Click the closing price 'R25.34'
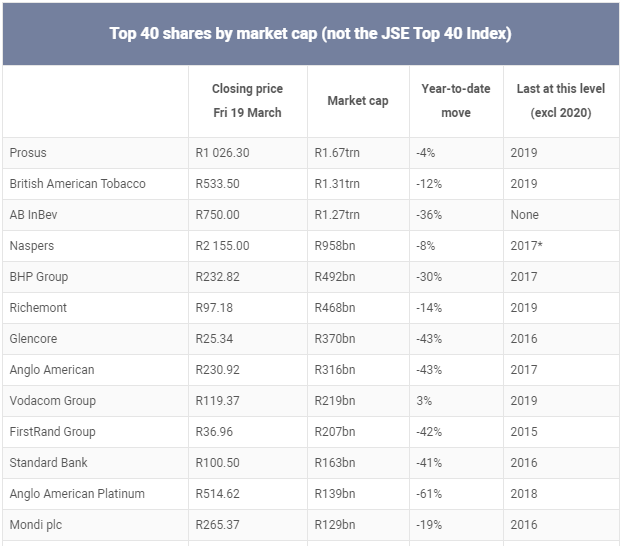623x546 pixels. pyautogui.click(x=214, y=339)
